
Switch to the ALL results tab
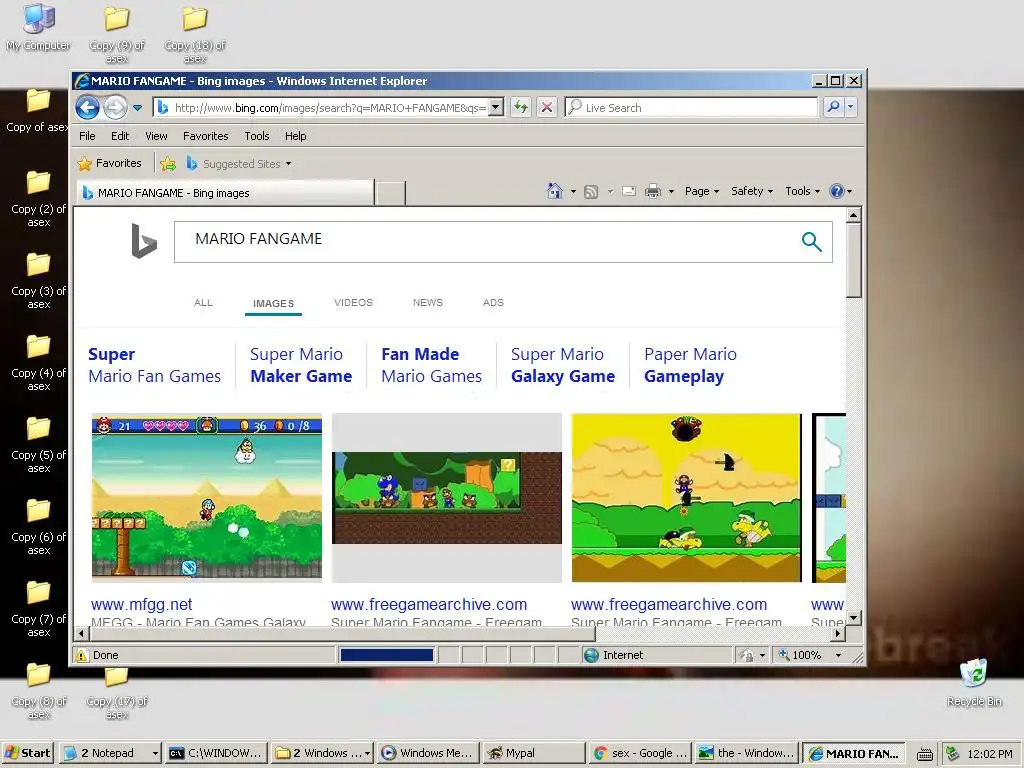click(x=203, y=302)
